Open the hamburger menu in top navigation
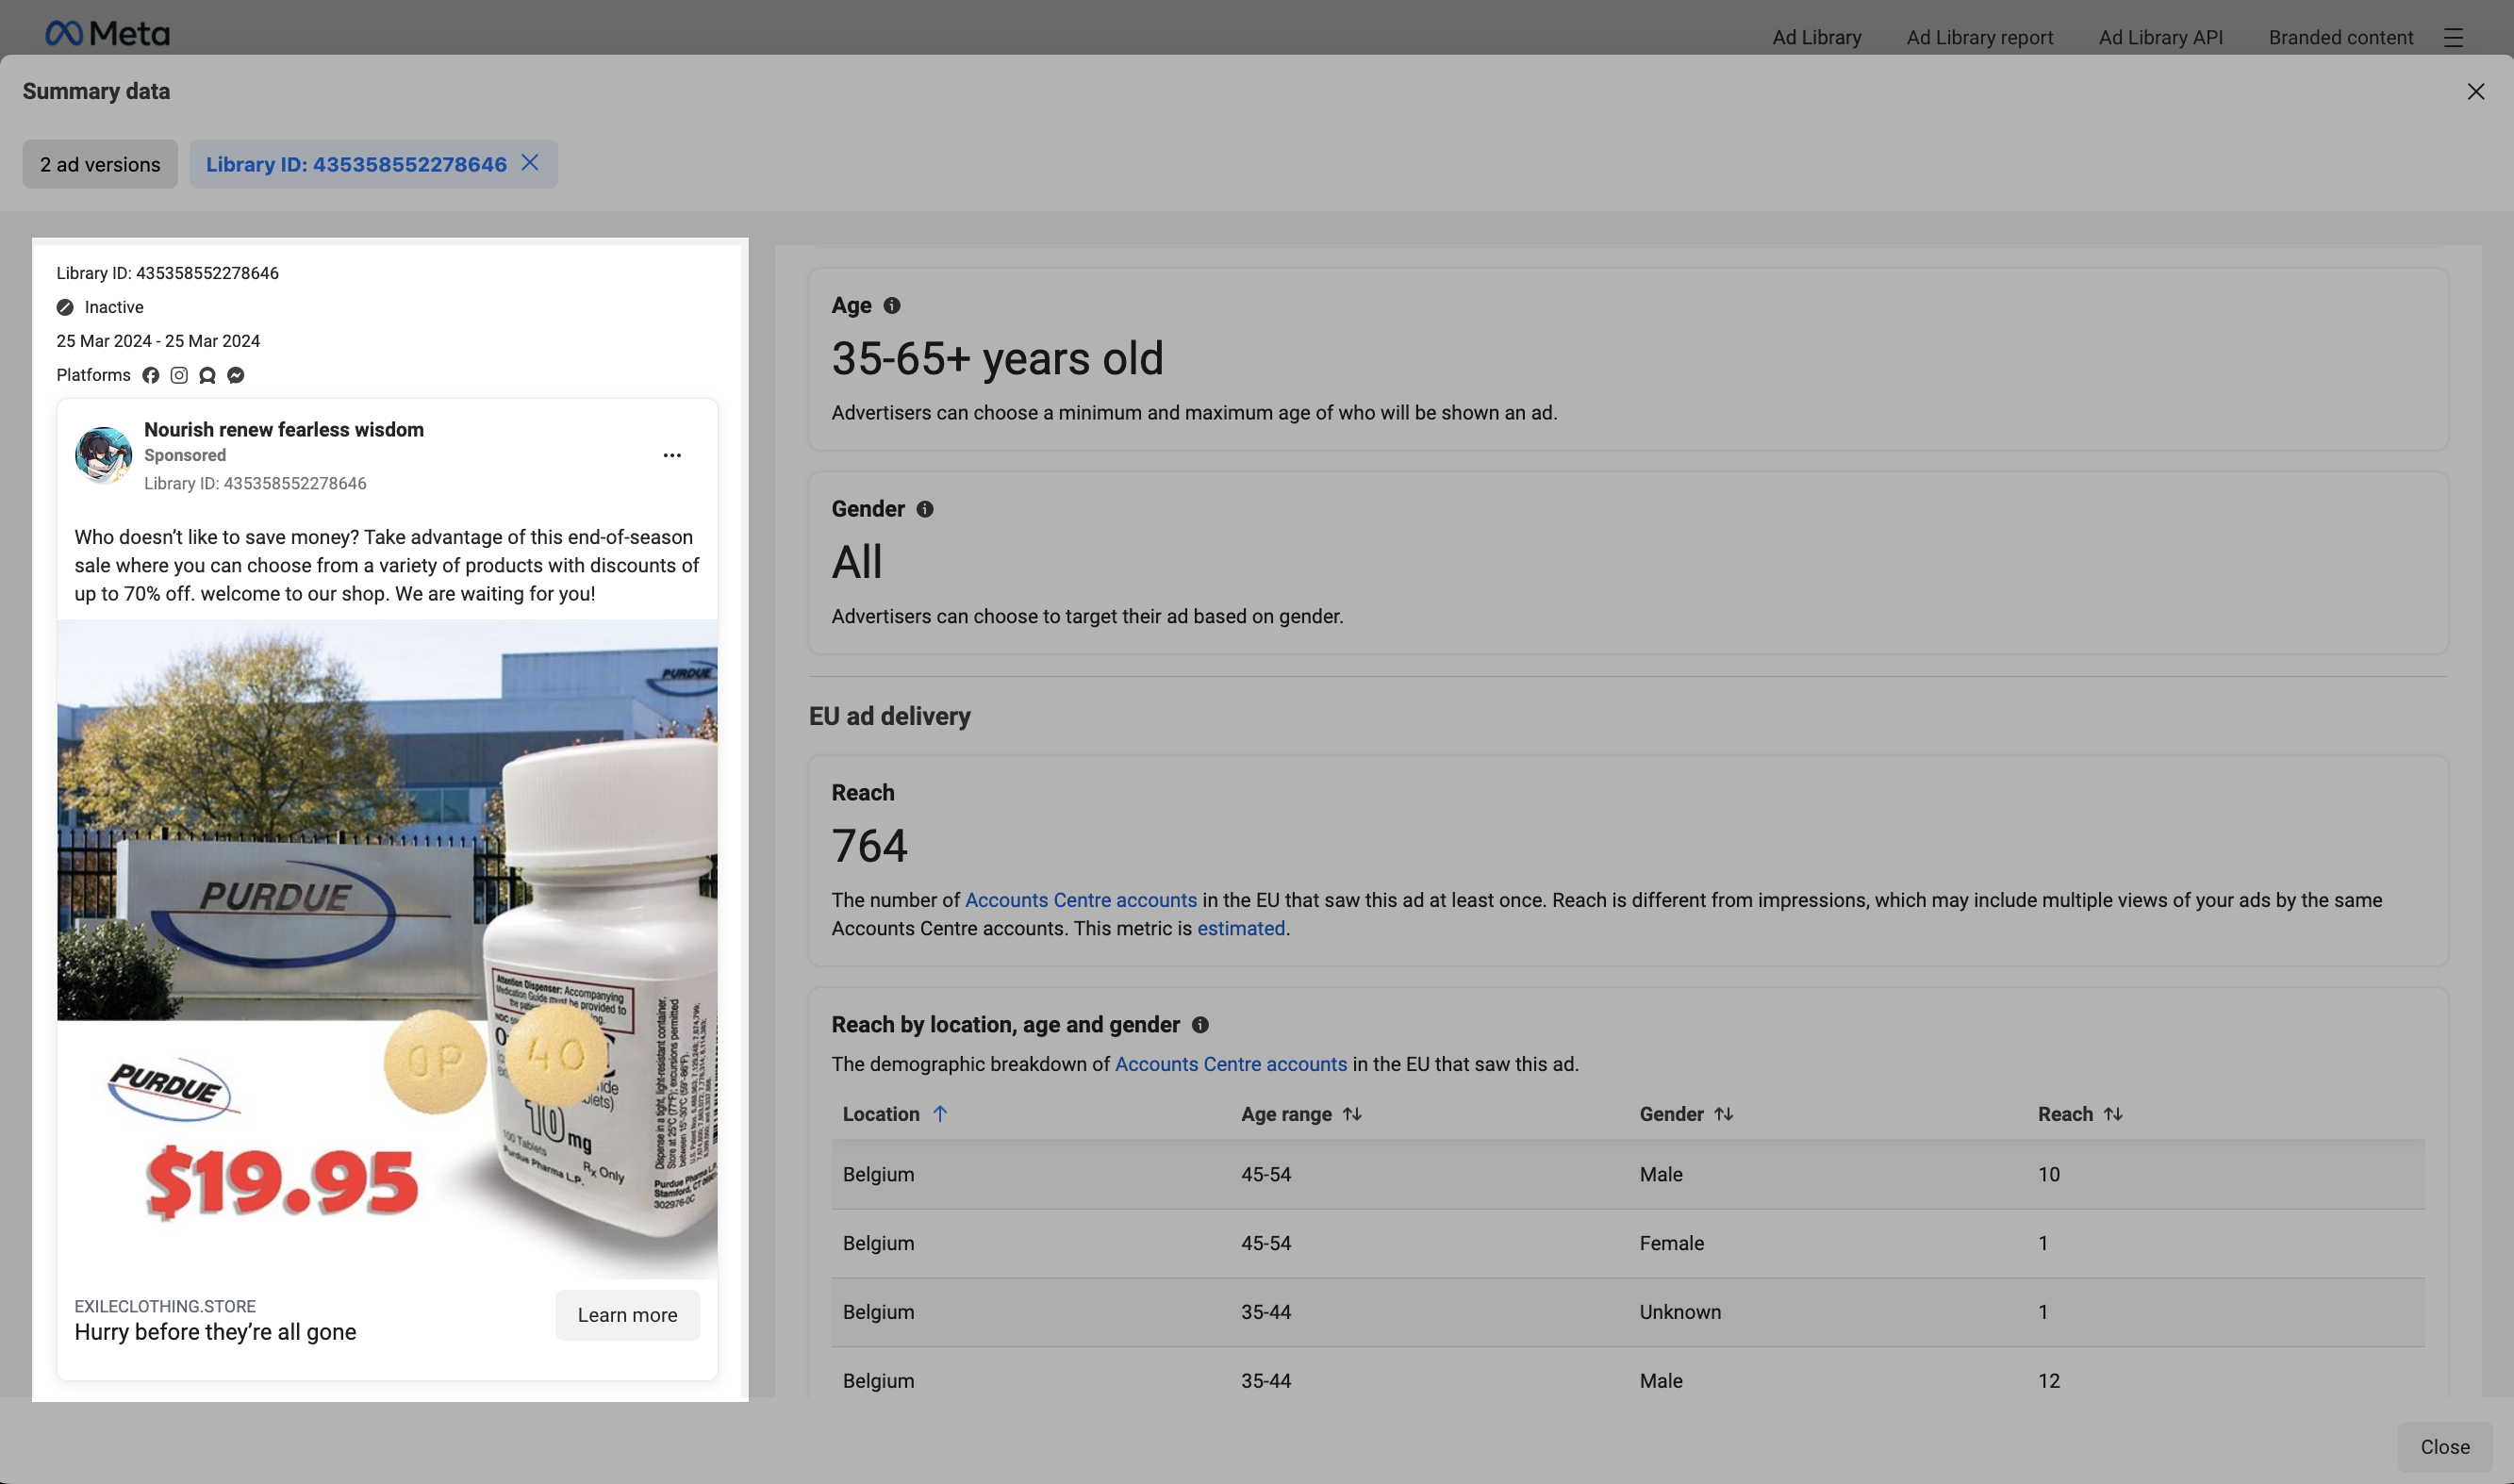2514x1484 pixels. pyautogui.click(x=2453, y=38)
